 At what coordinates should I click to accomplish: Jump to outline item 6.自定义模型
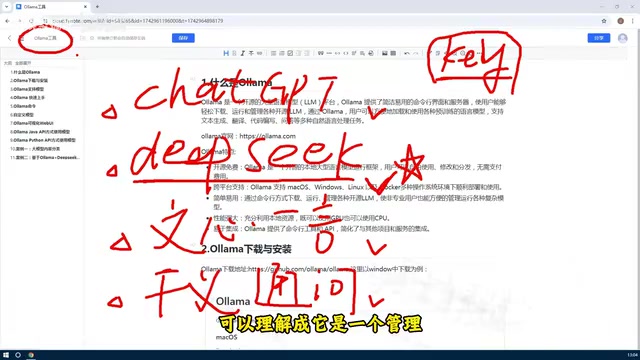point(22,115)
